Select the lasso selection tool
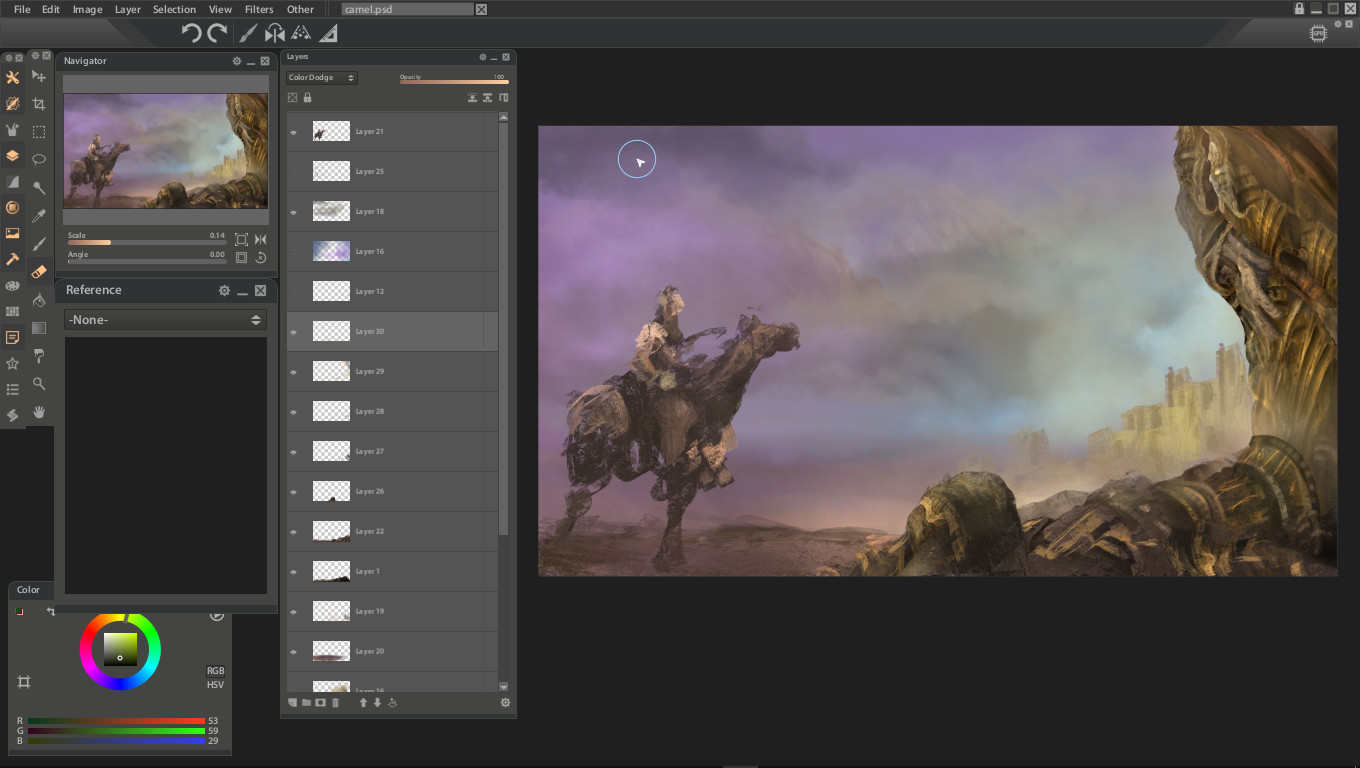 tap(39, 159)
